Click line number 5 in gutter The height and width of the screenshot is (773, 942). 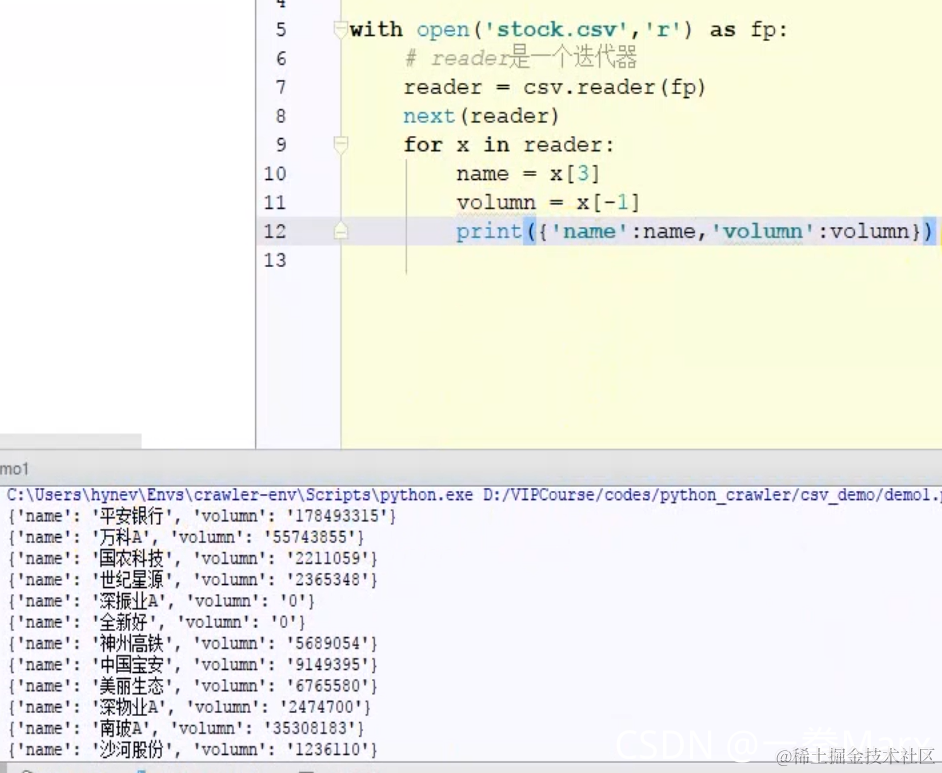281,29
